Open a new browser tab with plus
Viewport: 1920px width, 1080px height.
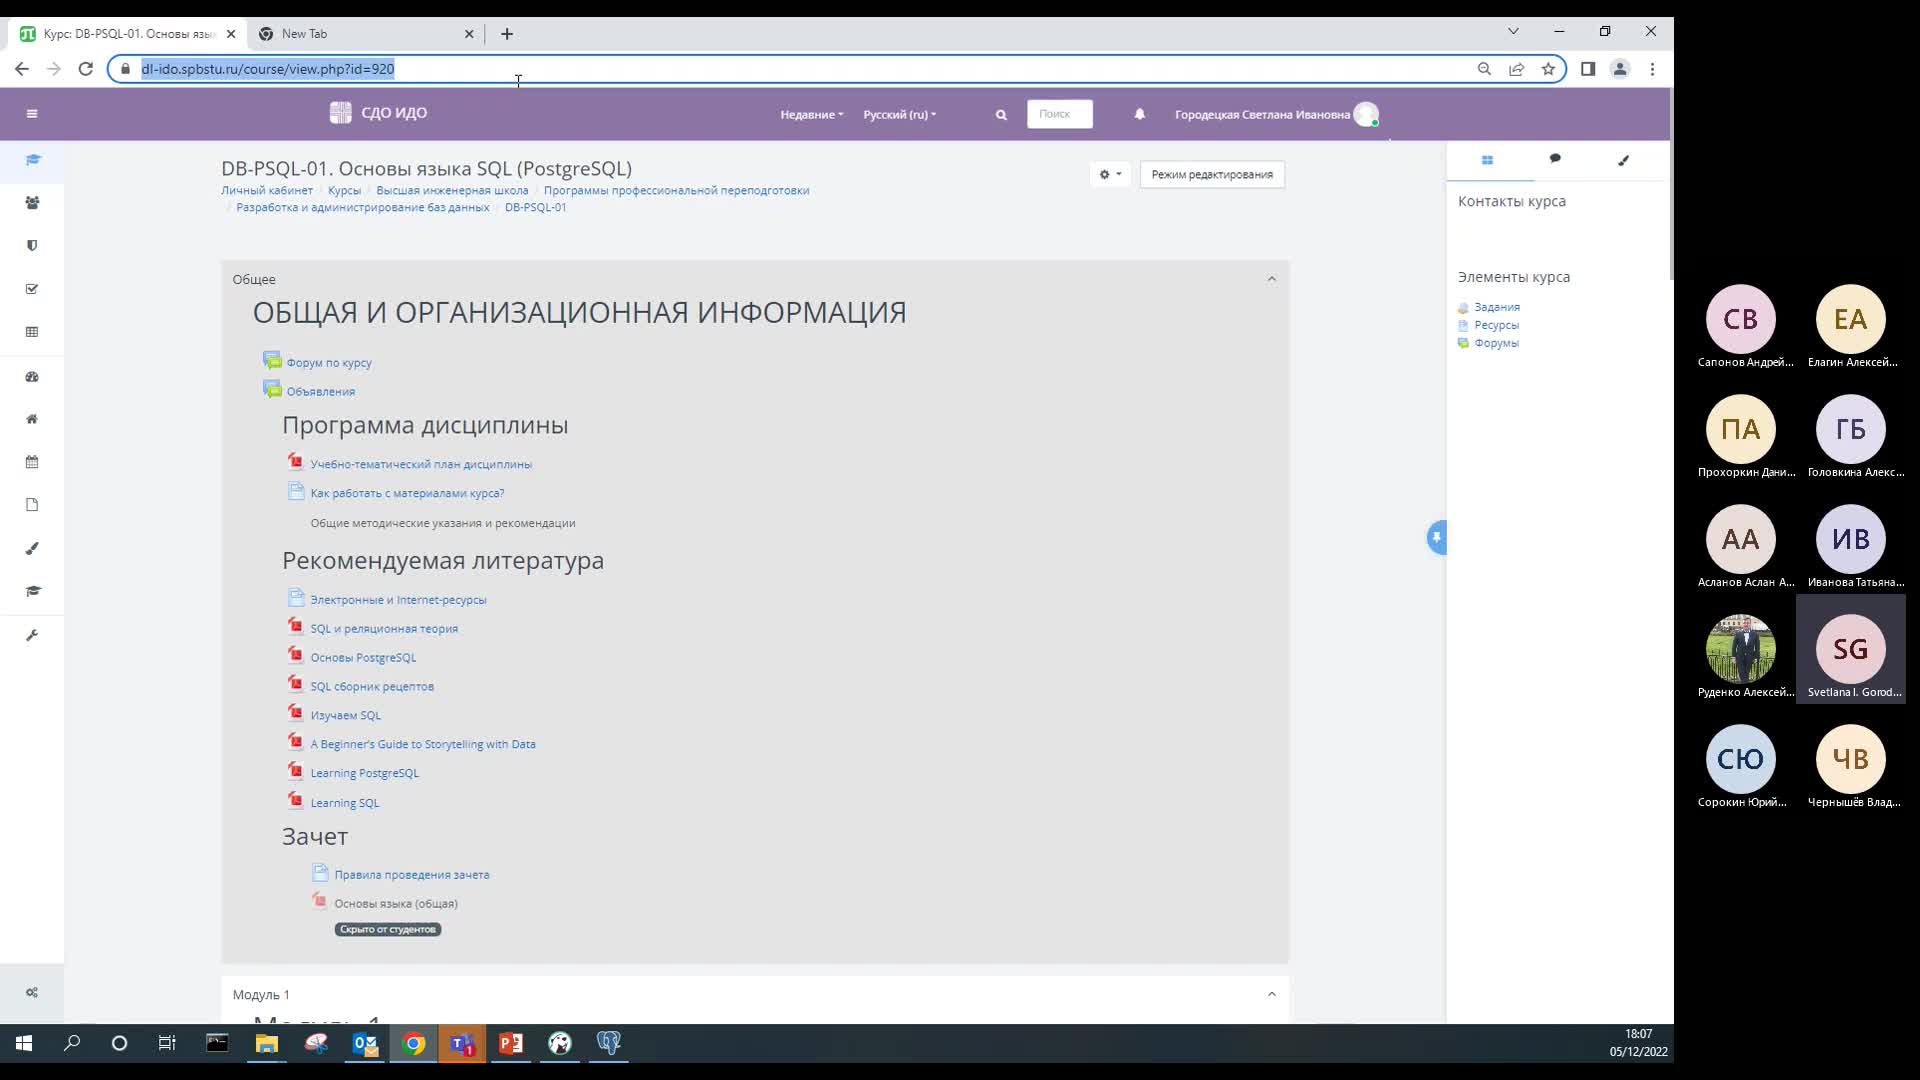point(507,34)
